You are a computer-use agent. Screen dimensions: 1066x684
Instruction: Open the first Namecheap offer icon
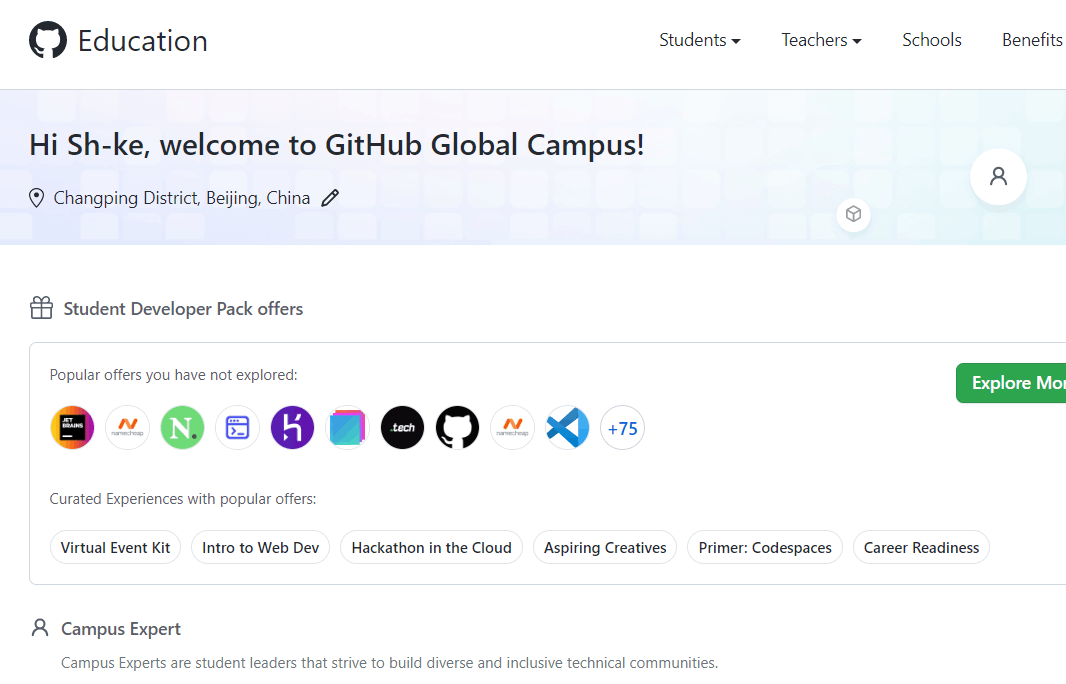point(127,428)
